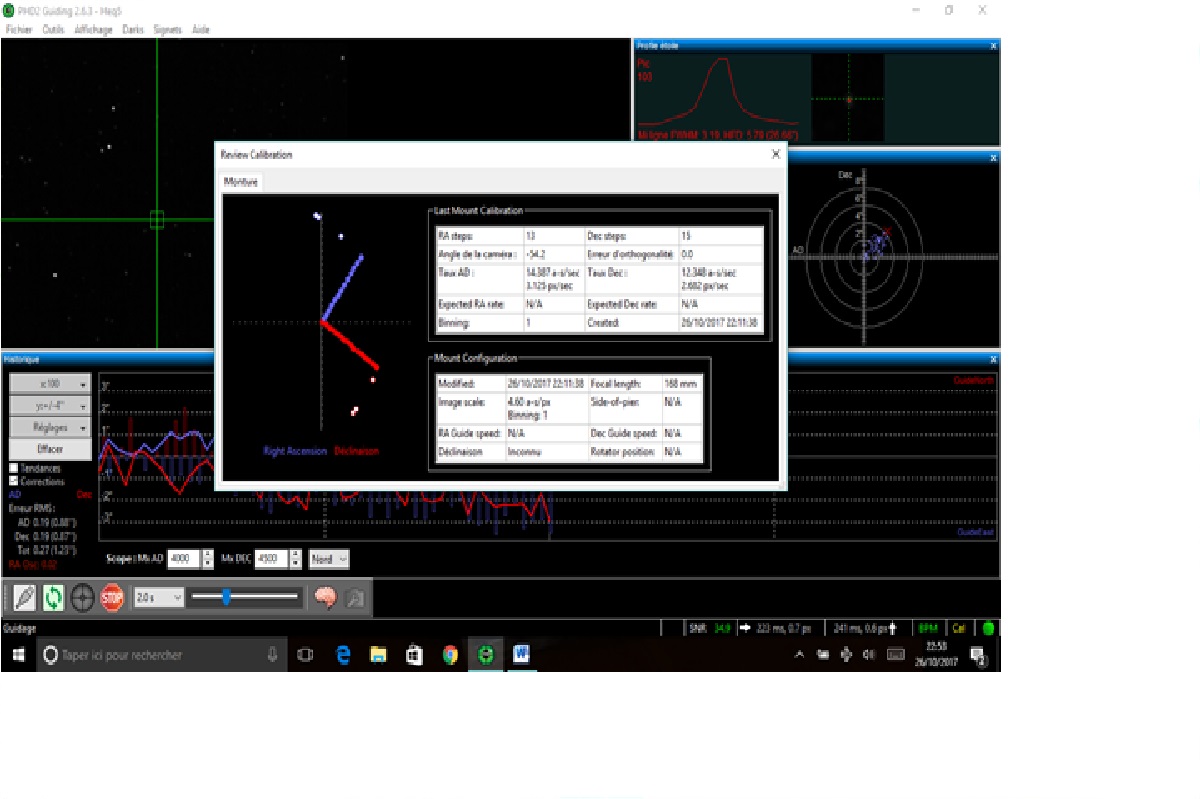Click the Mx AD value field
Image resolution: width=1200 pixels, height=799 pixels.
click(185, 559)
